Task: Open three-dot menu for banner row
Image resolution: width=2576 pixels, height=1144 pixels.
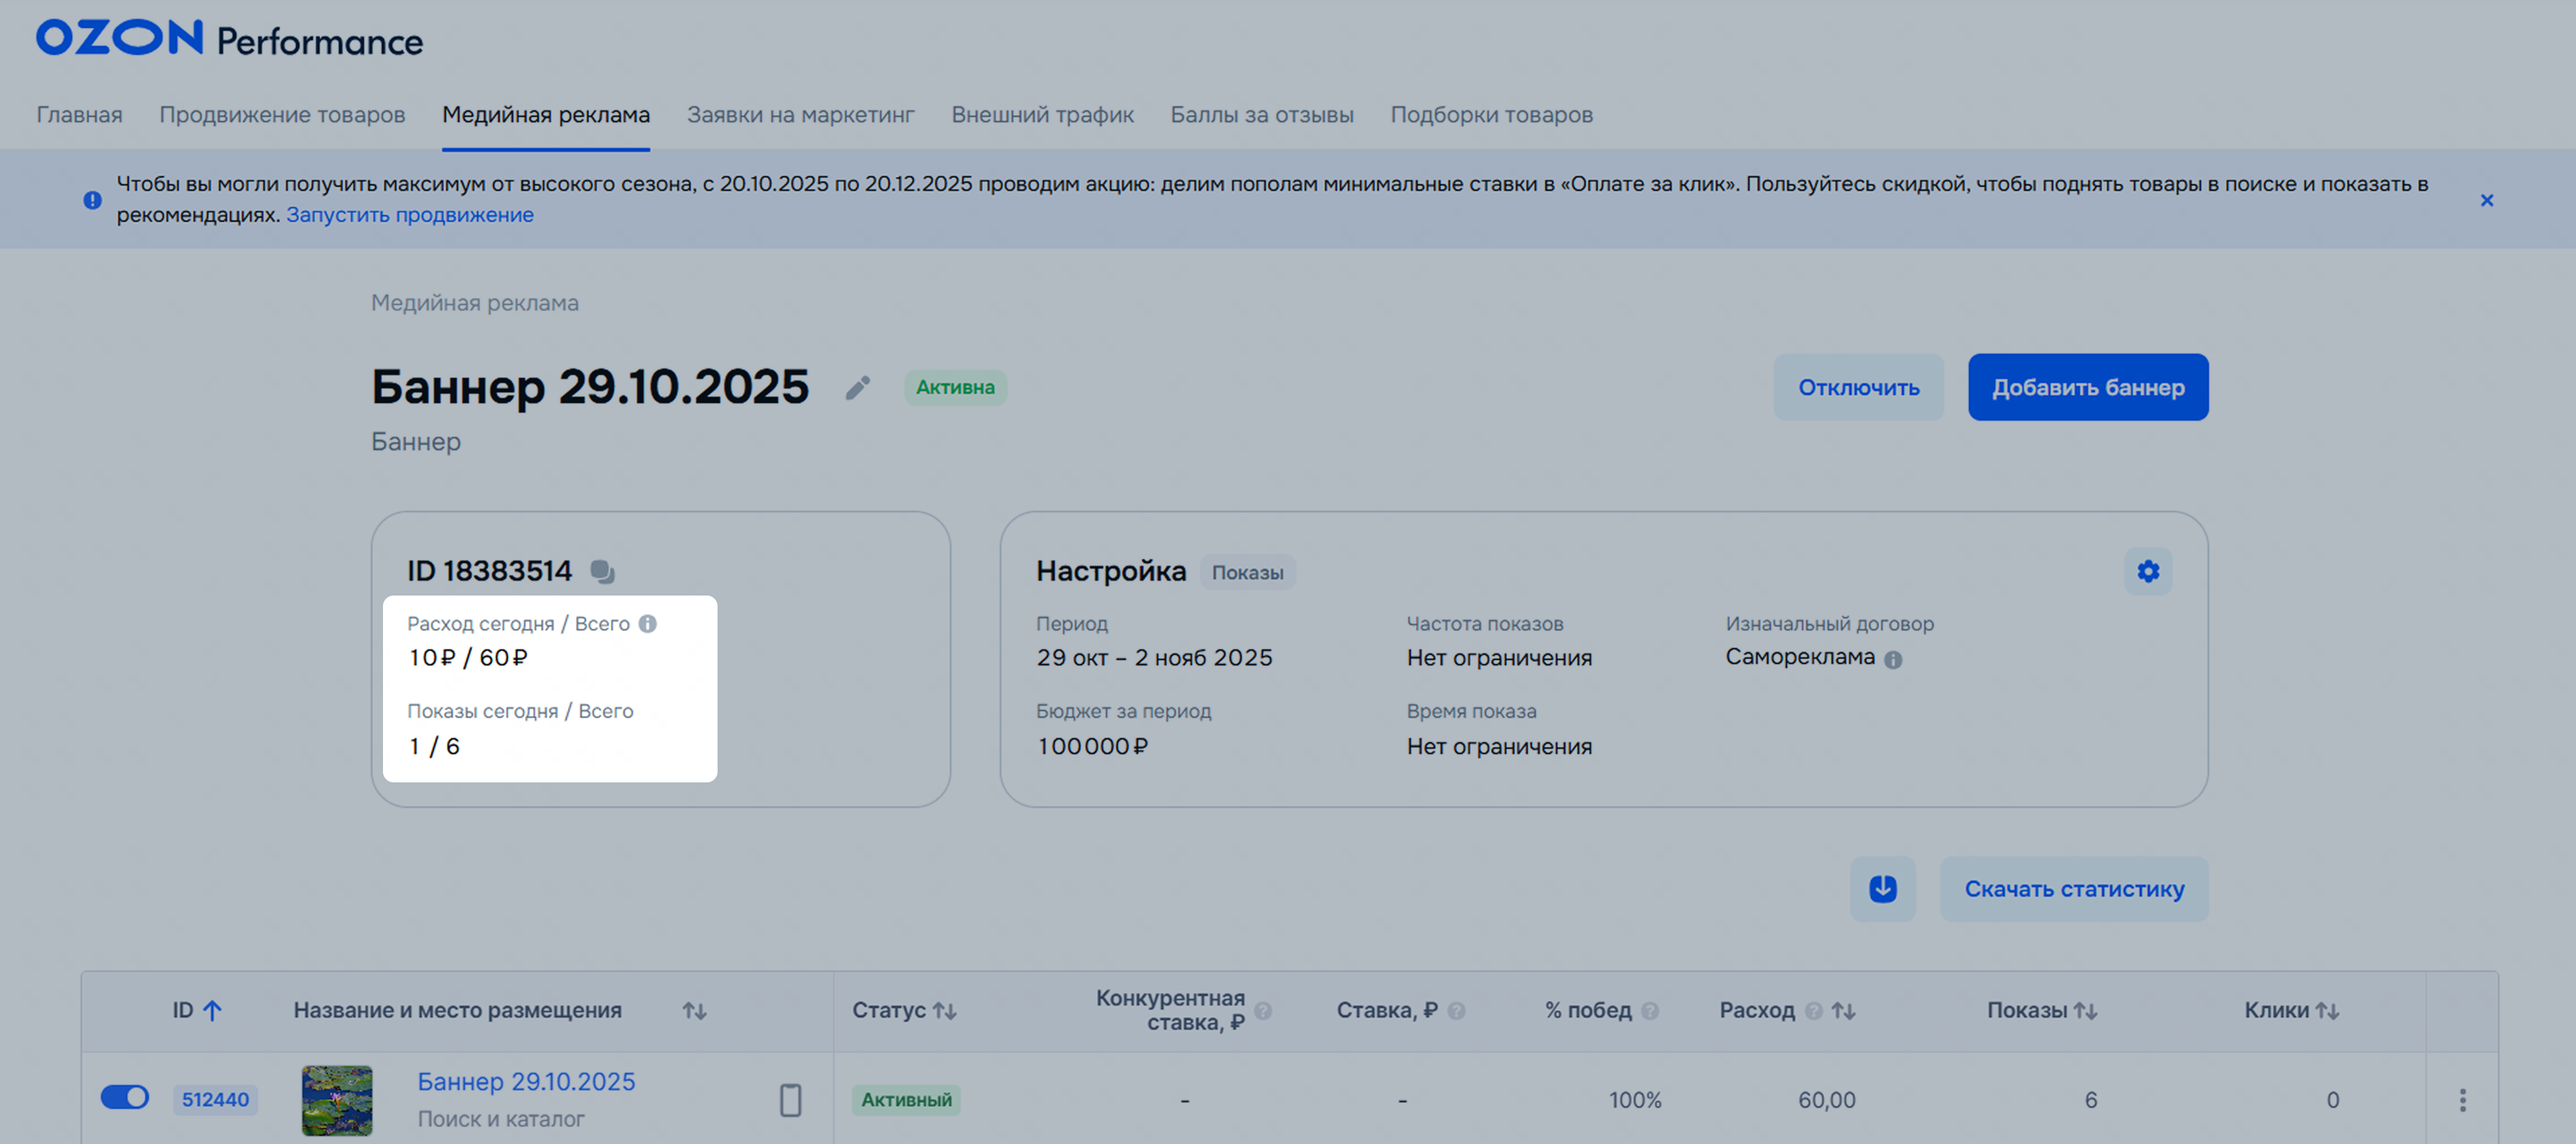Action: click(x=2462, y=1100)
